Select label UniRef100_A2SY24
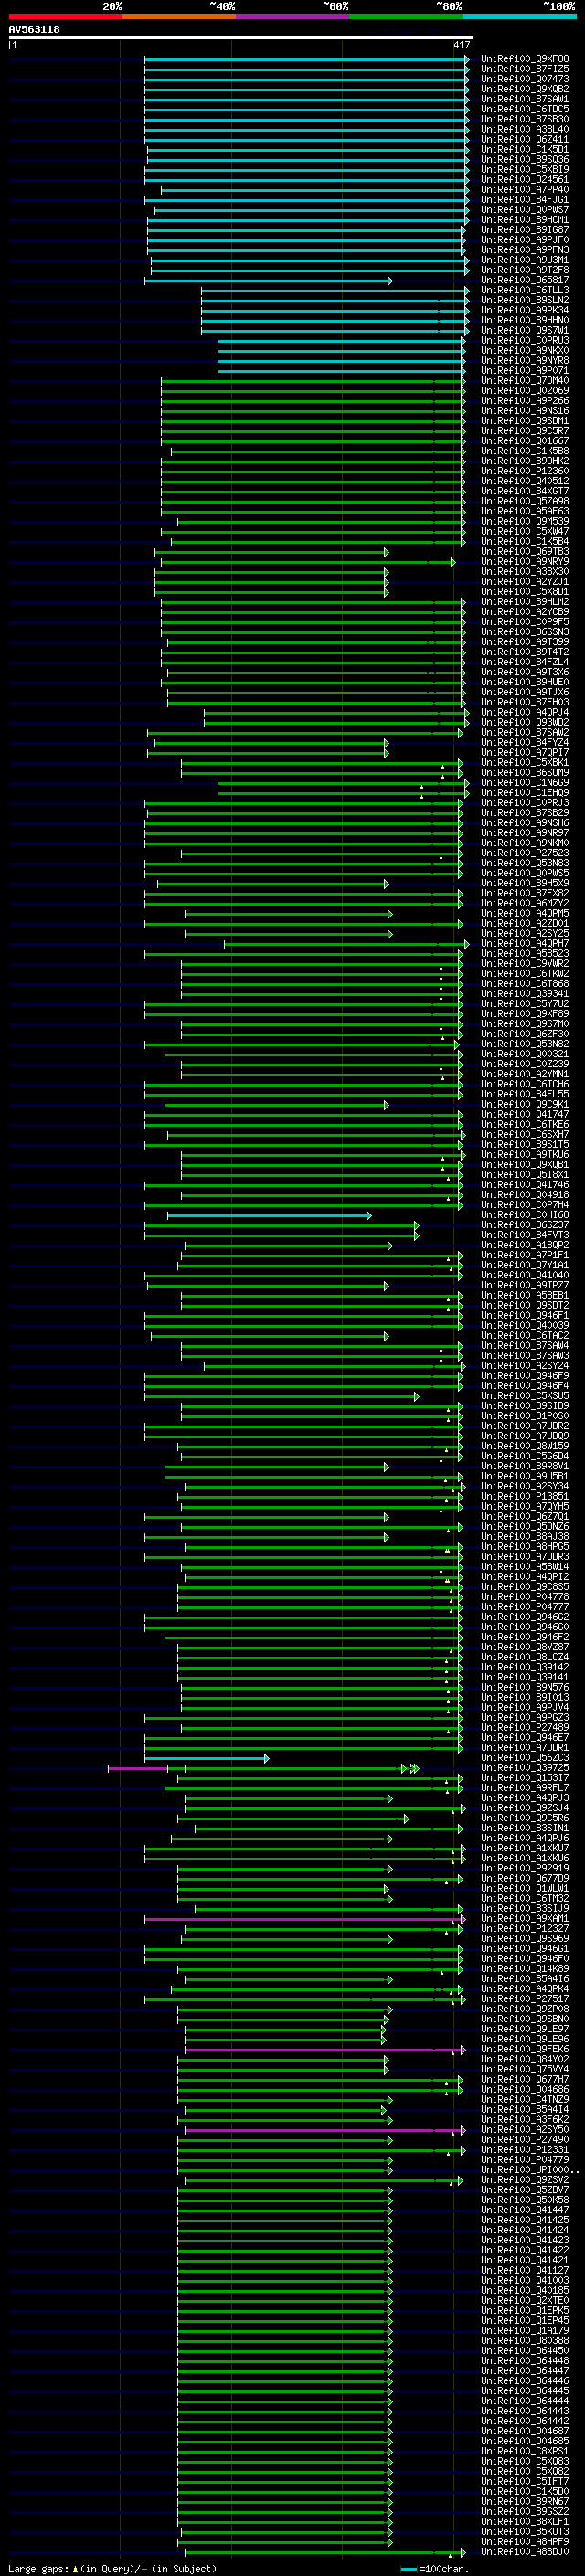Image resolution: width=585 pixels, height=2576 pixels. coord(524,1366)
